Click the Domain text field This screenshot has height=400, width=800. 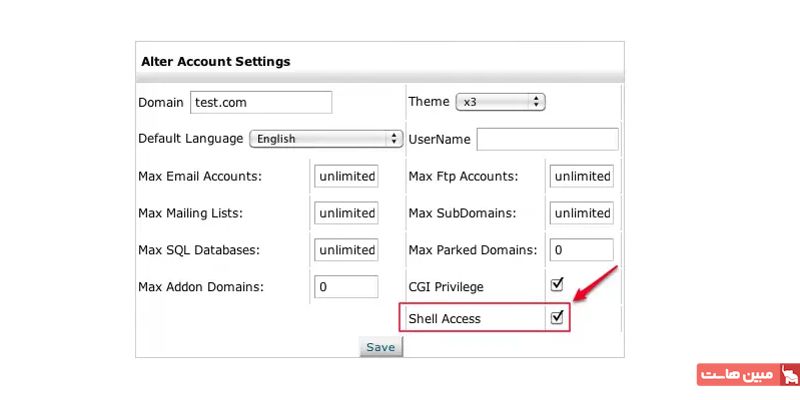pos(260,102)
